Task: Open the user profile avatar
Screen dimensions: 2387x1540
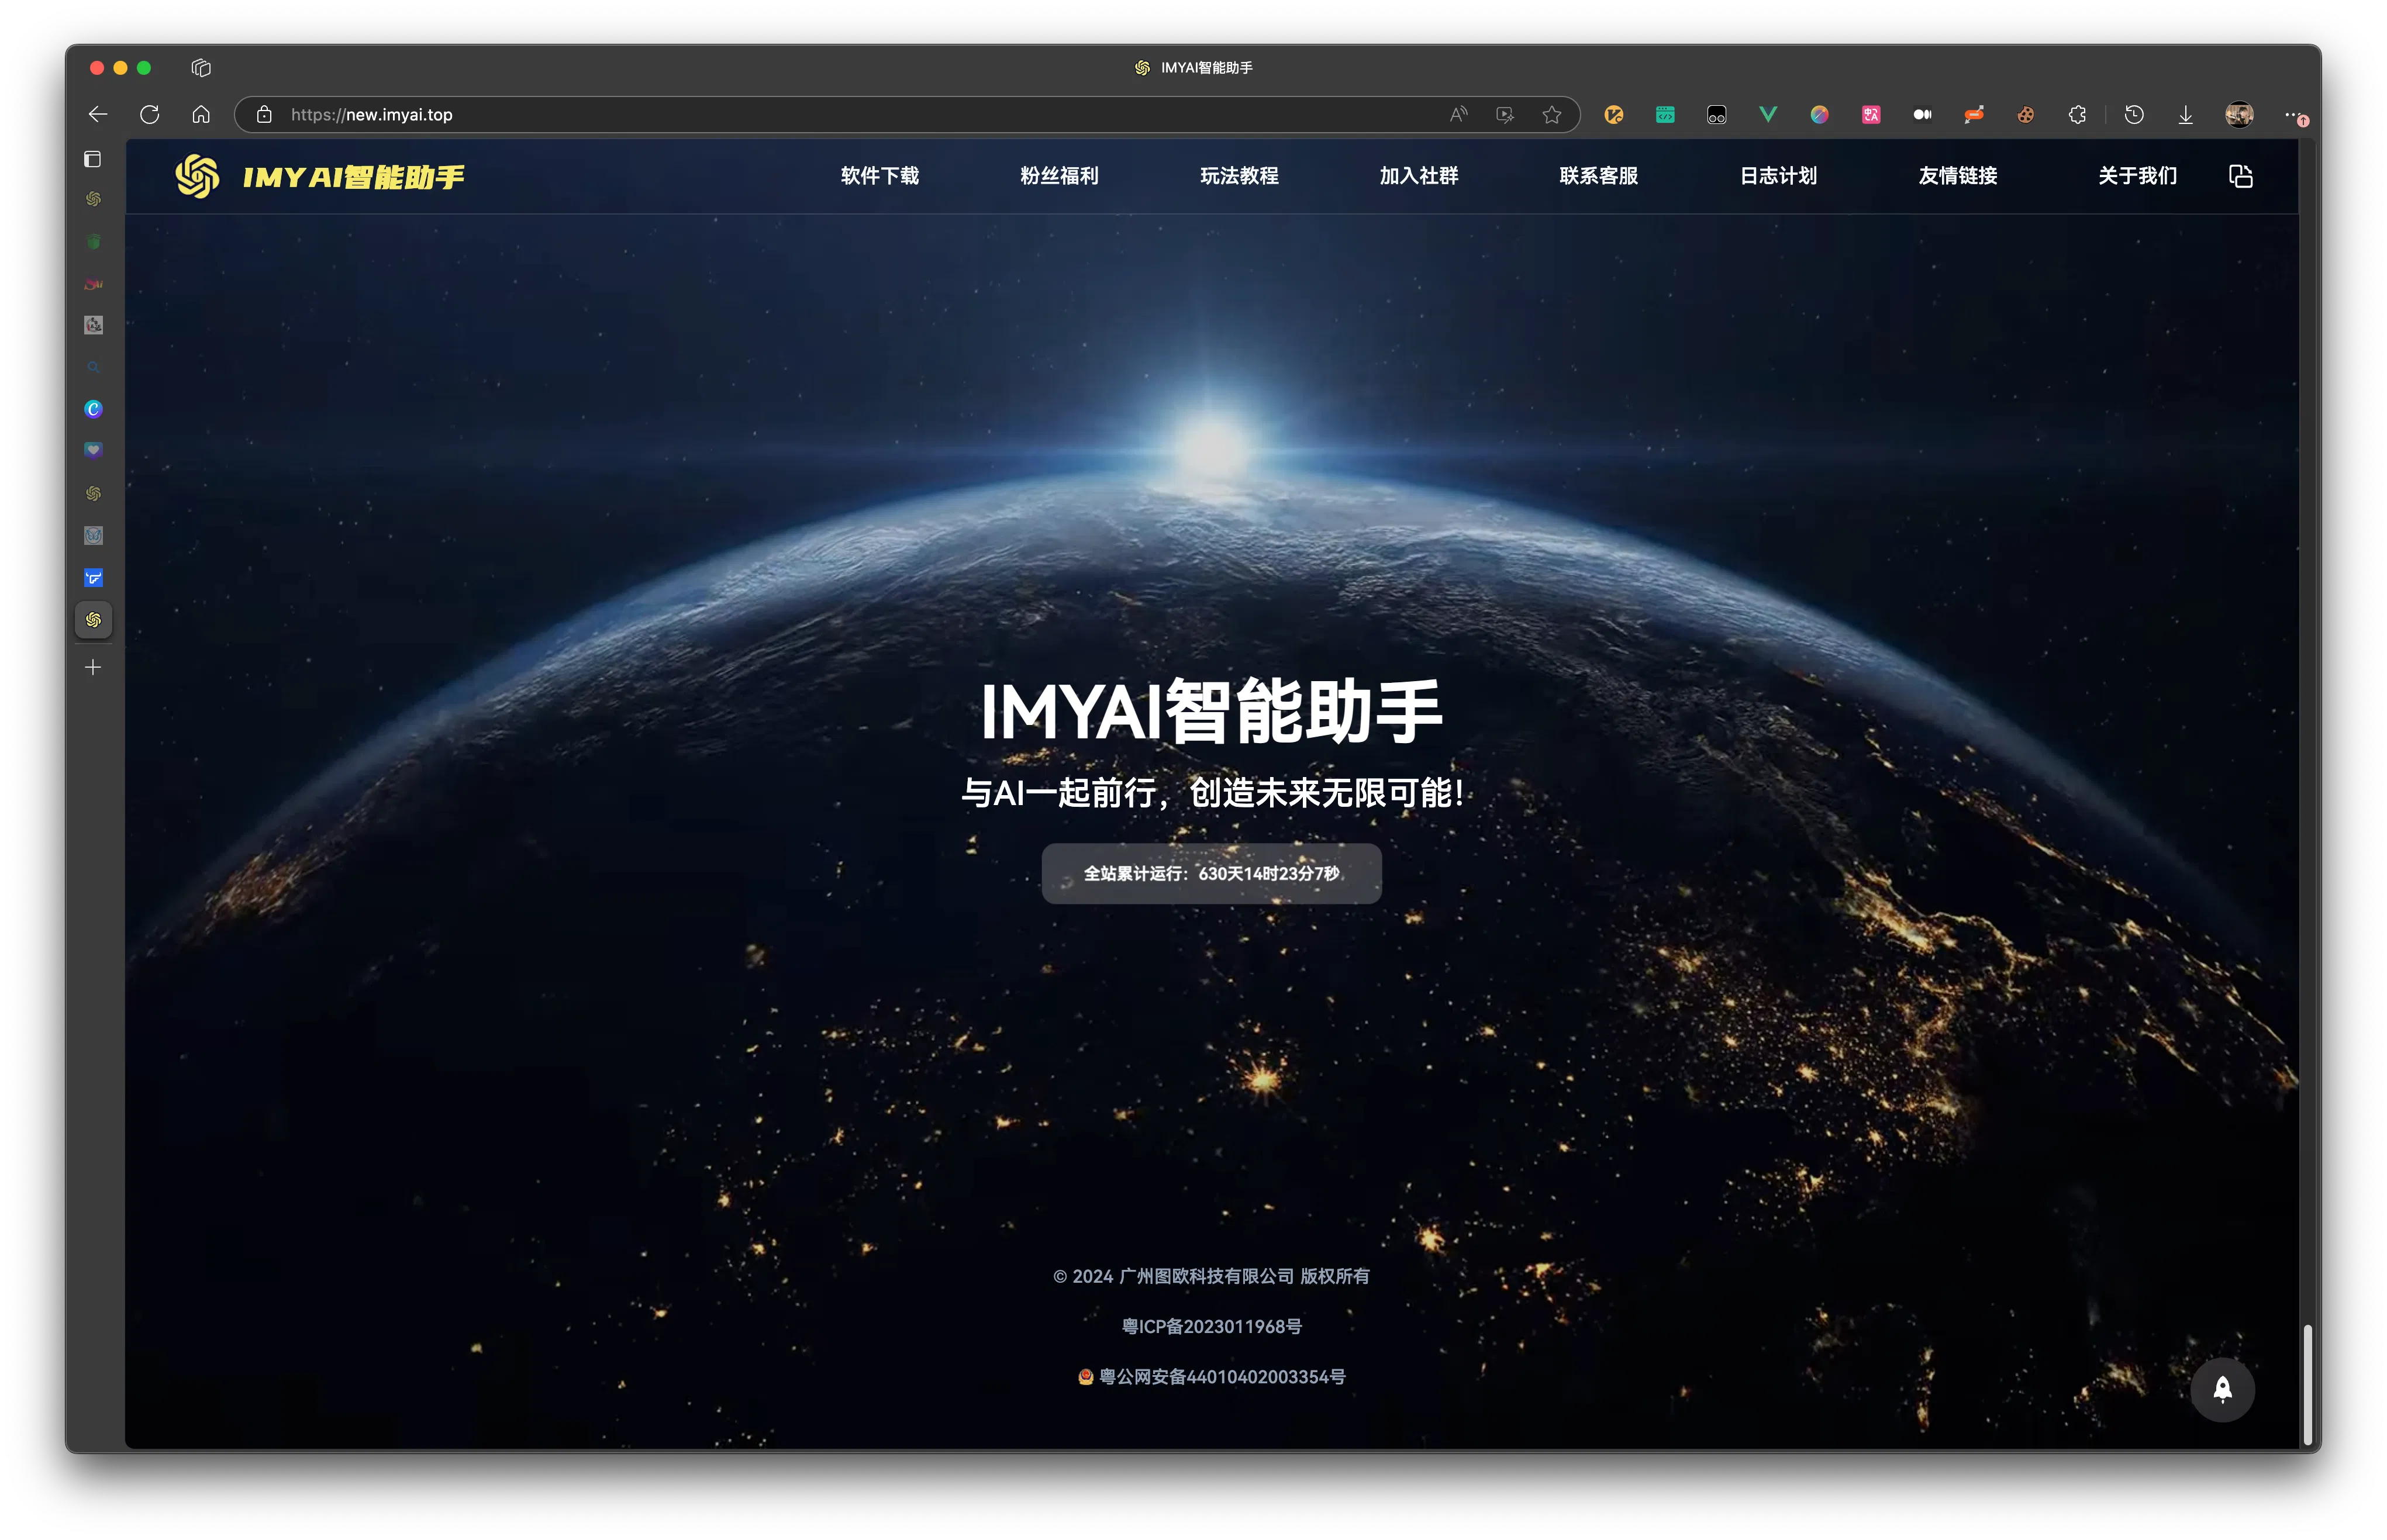Action: tap(2239, 115)
